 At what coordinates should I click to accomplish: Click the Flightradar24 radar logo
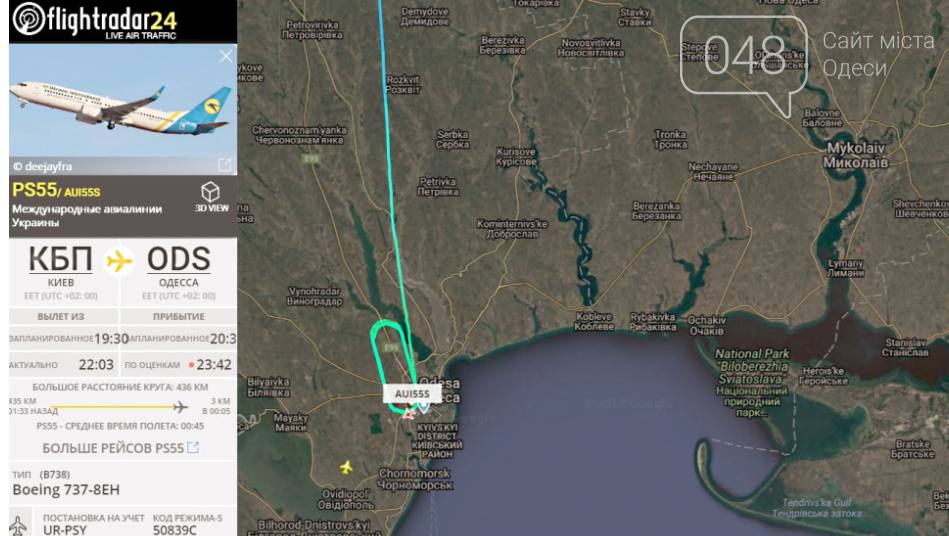[28, 18]
